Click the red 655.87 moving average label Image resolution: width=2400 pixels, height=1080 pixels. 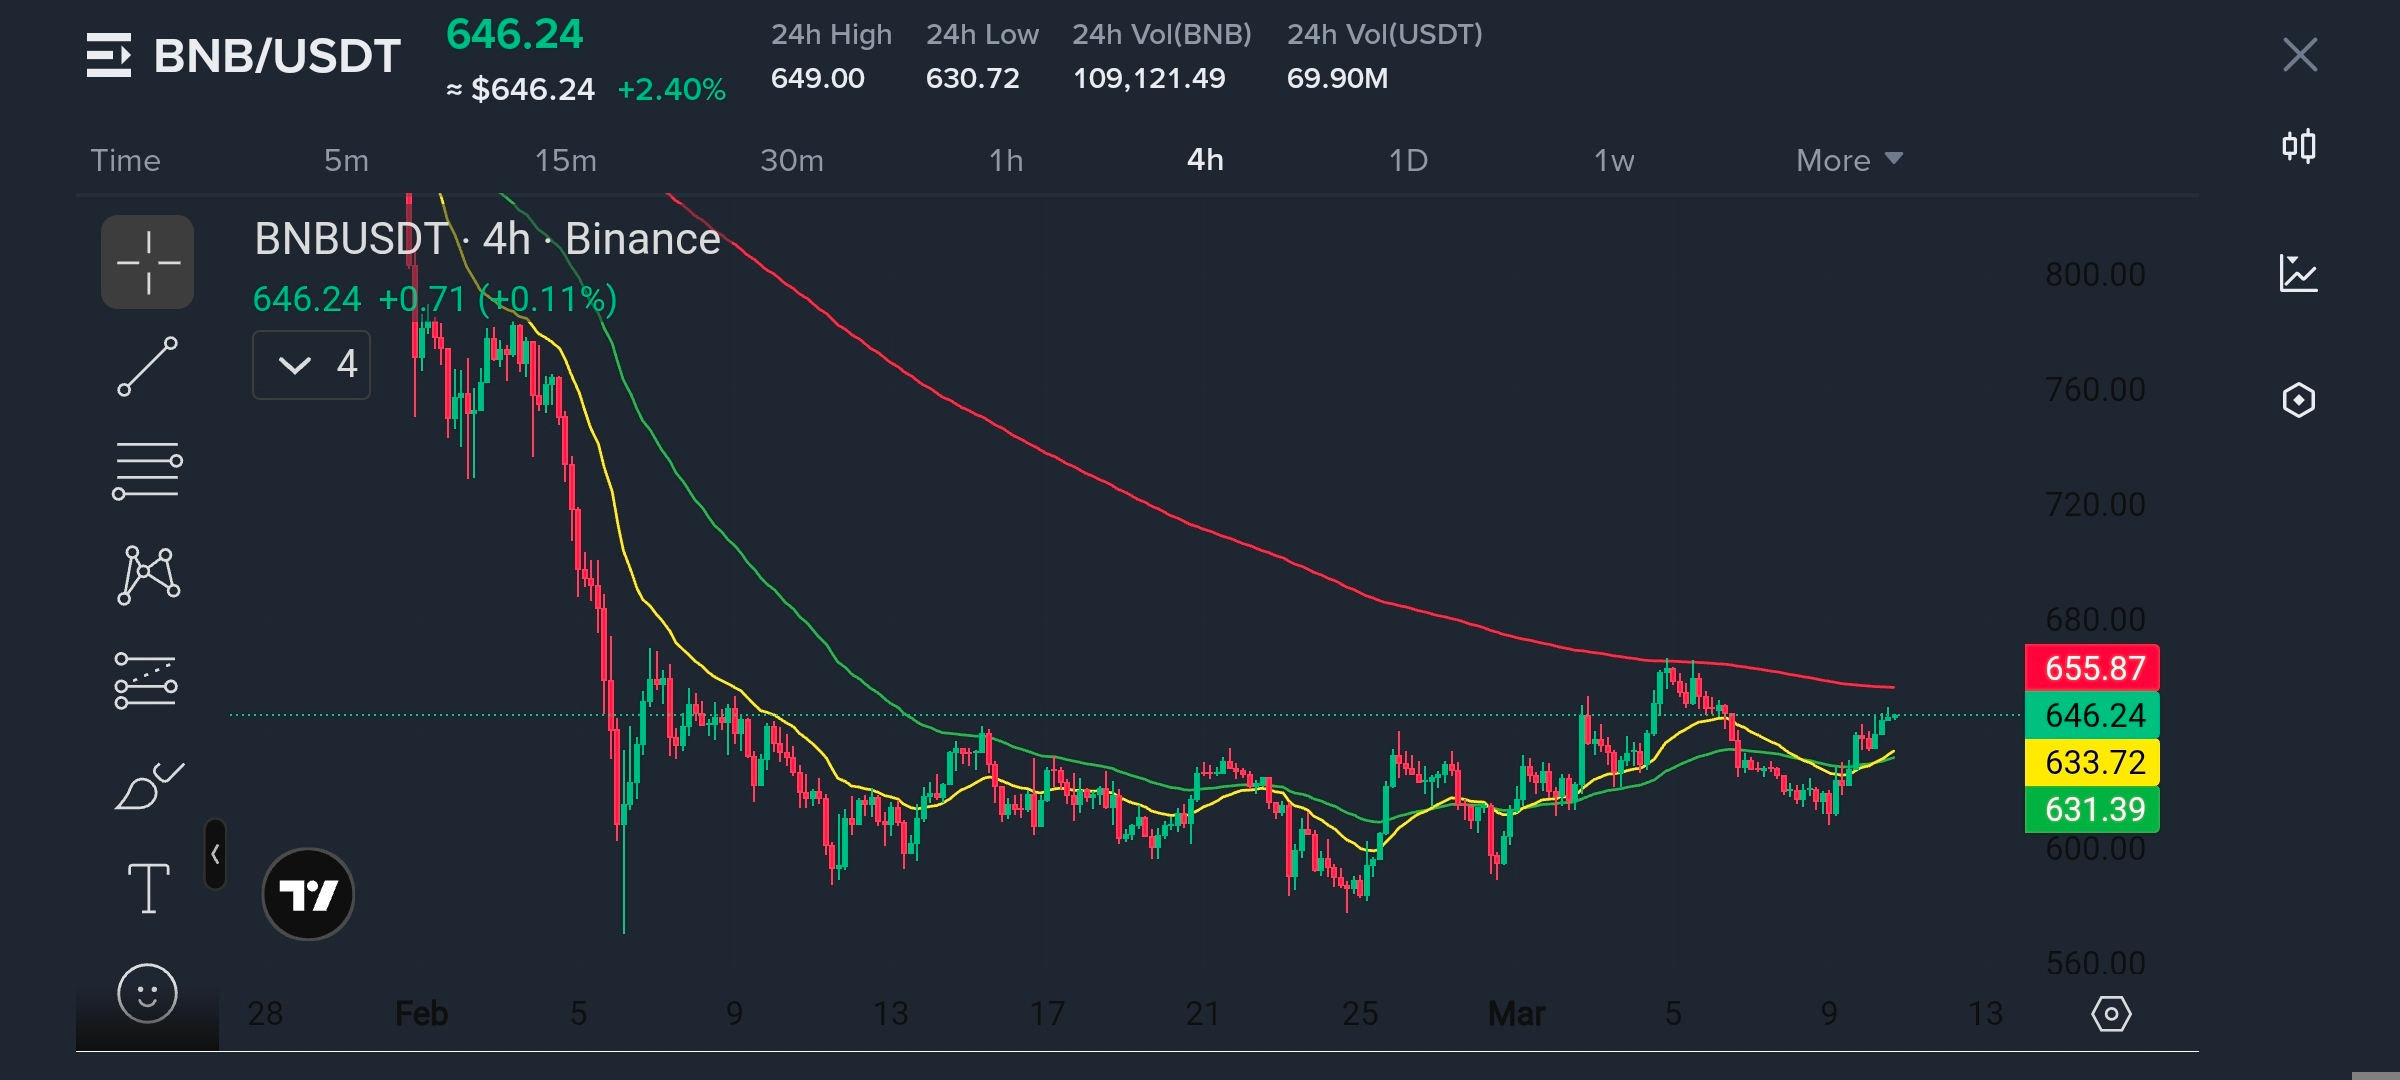click(2092, 668)
